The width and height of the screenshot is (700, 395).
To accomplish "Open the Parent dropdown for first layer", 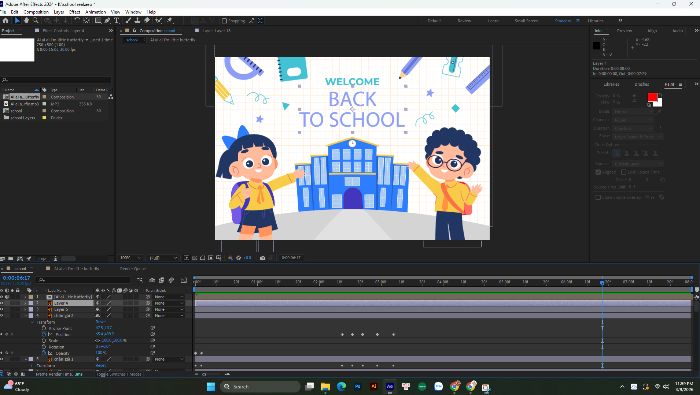I will coord(169,297).
